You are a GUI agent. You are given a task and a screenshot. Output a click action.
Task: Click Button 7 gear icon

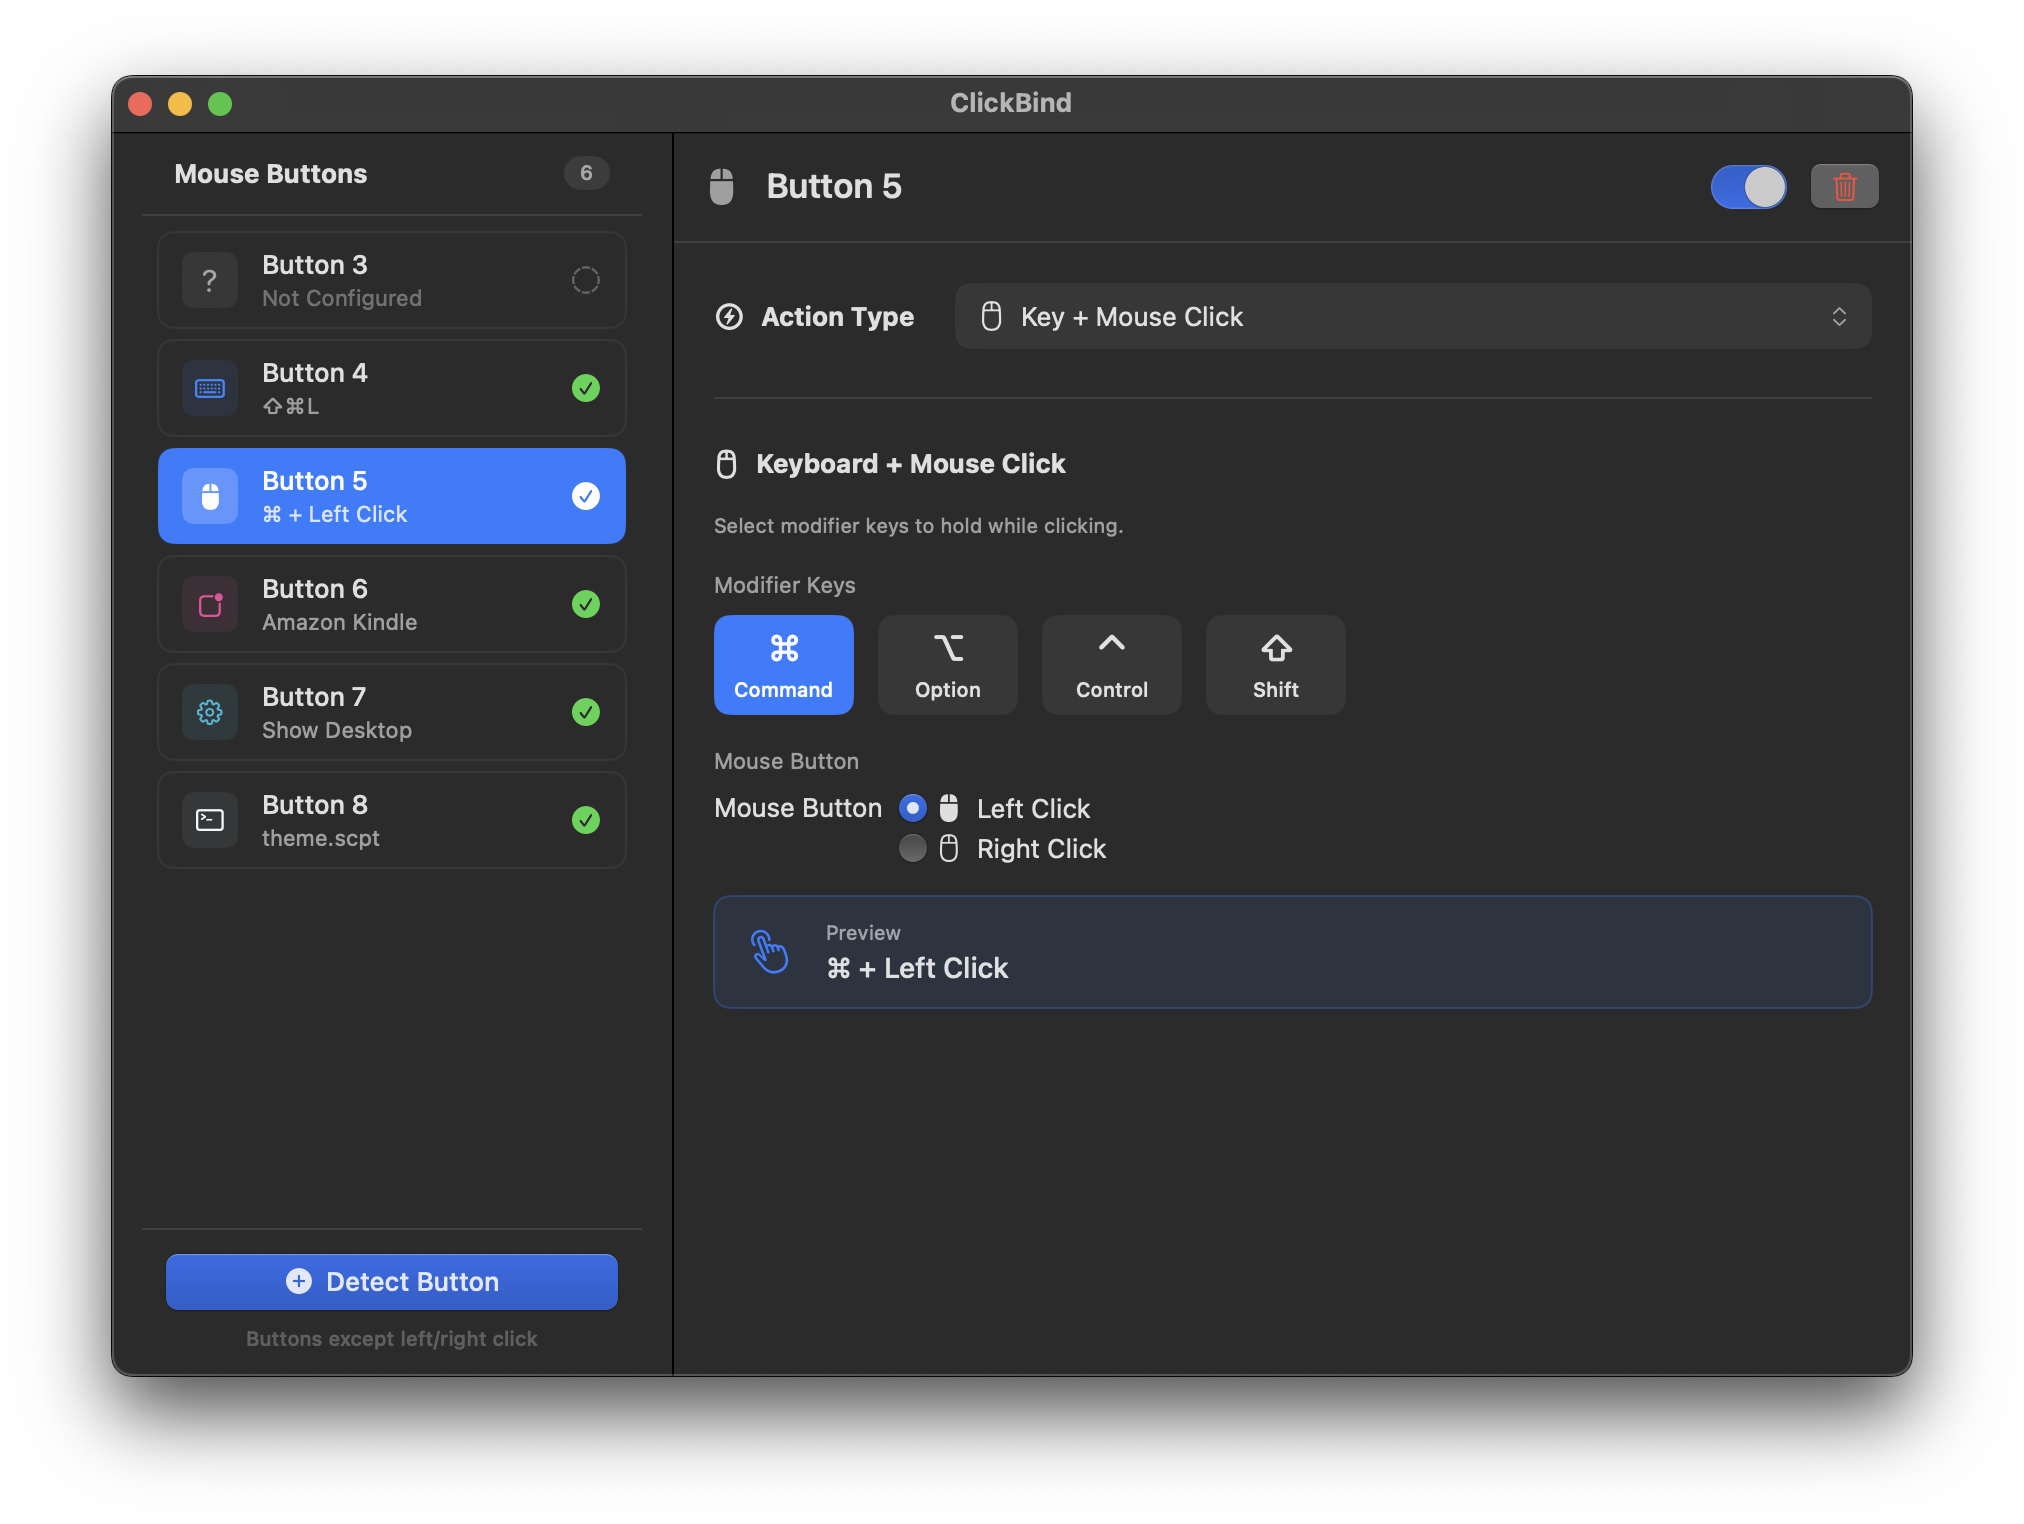point(210,712)
